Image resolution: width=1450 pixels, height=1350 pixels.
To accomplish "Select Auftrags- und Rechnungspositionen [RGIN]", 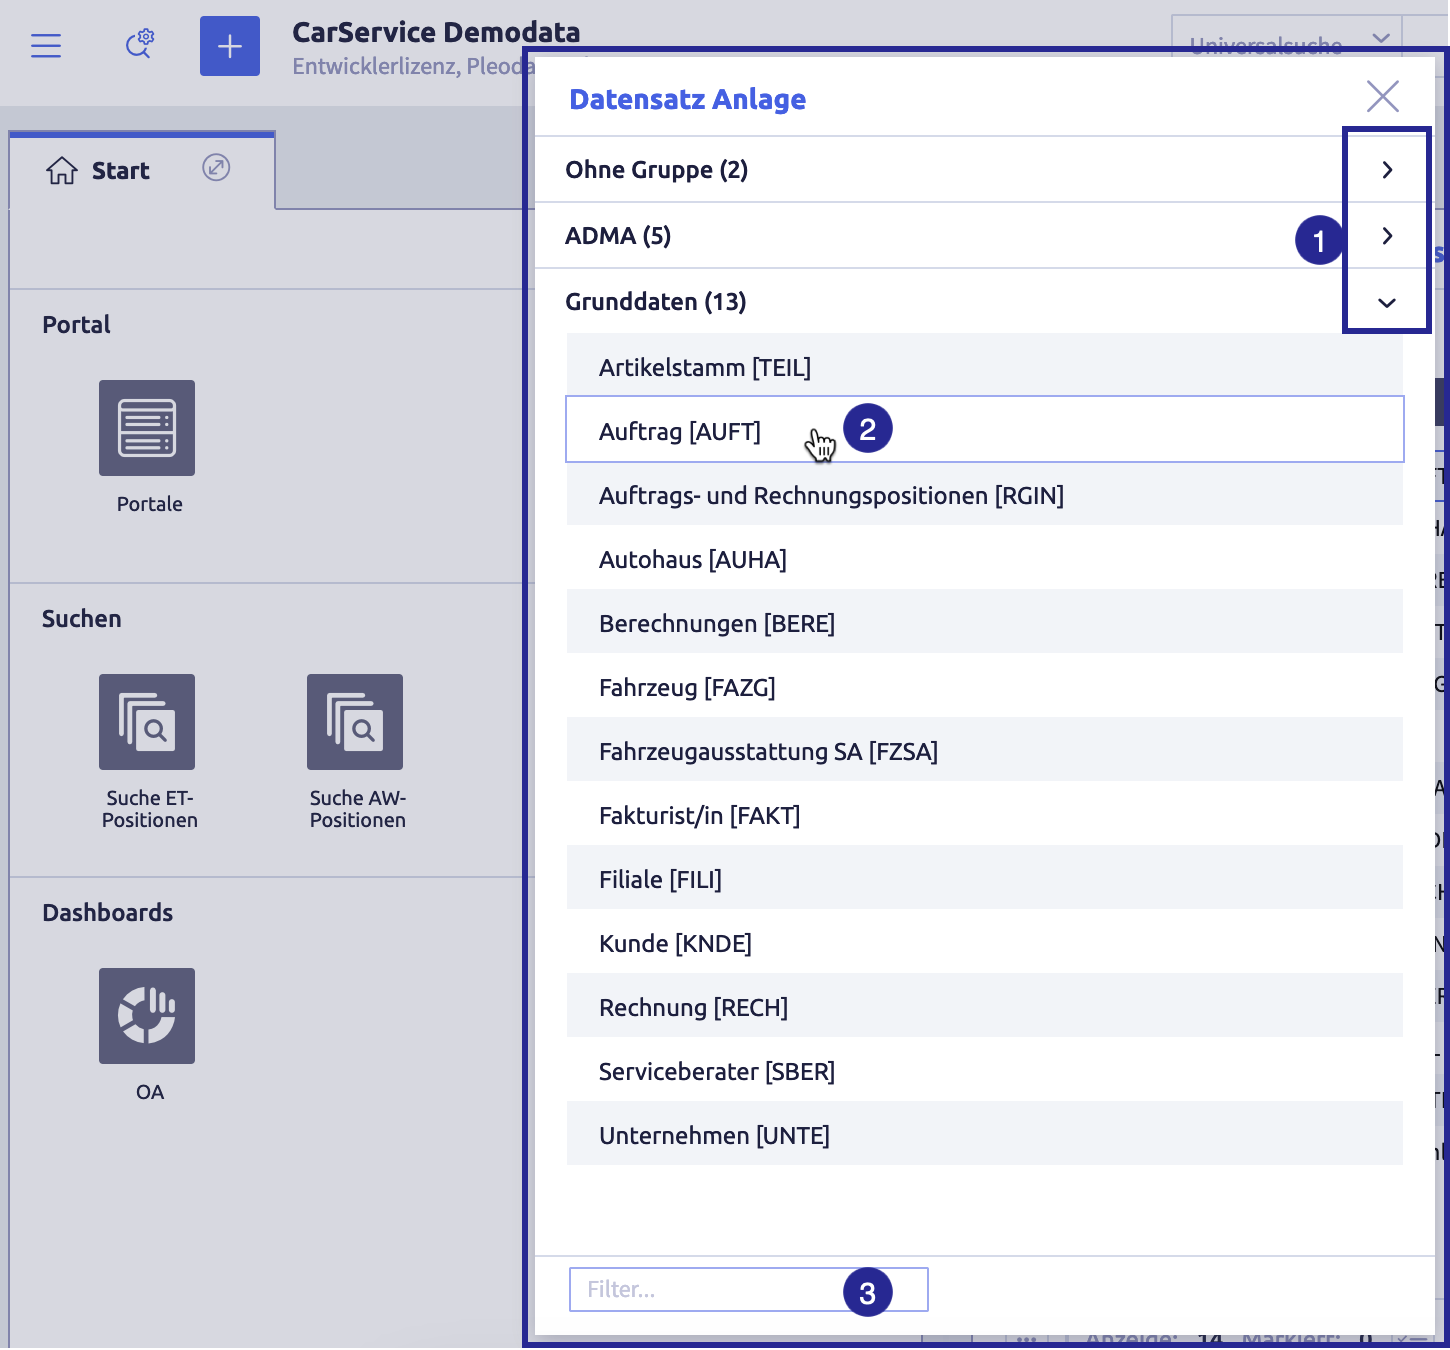I will [x=985, y=495].
